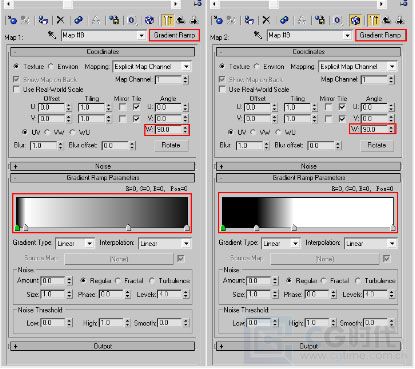The width and height of the screenshot is (415, 369).
Task: Select middle flag on Map 1 gradient ramp
Action: [x=128, y=228]
